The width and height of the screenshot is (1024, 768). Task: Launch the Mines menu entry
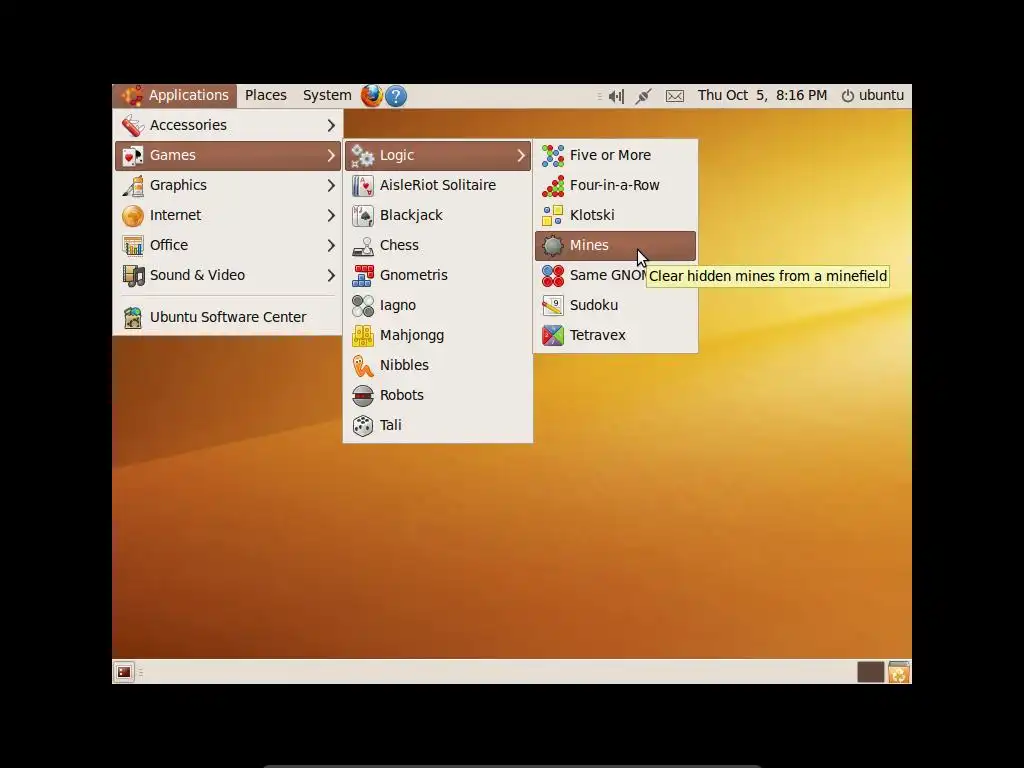click(615, 246)
